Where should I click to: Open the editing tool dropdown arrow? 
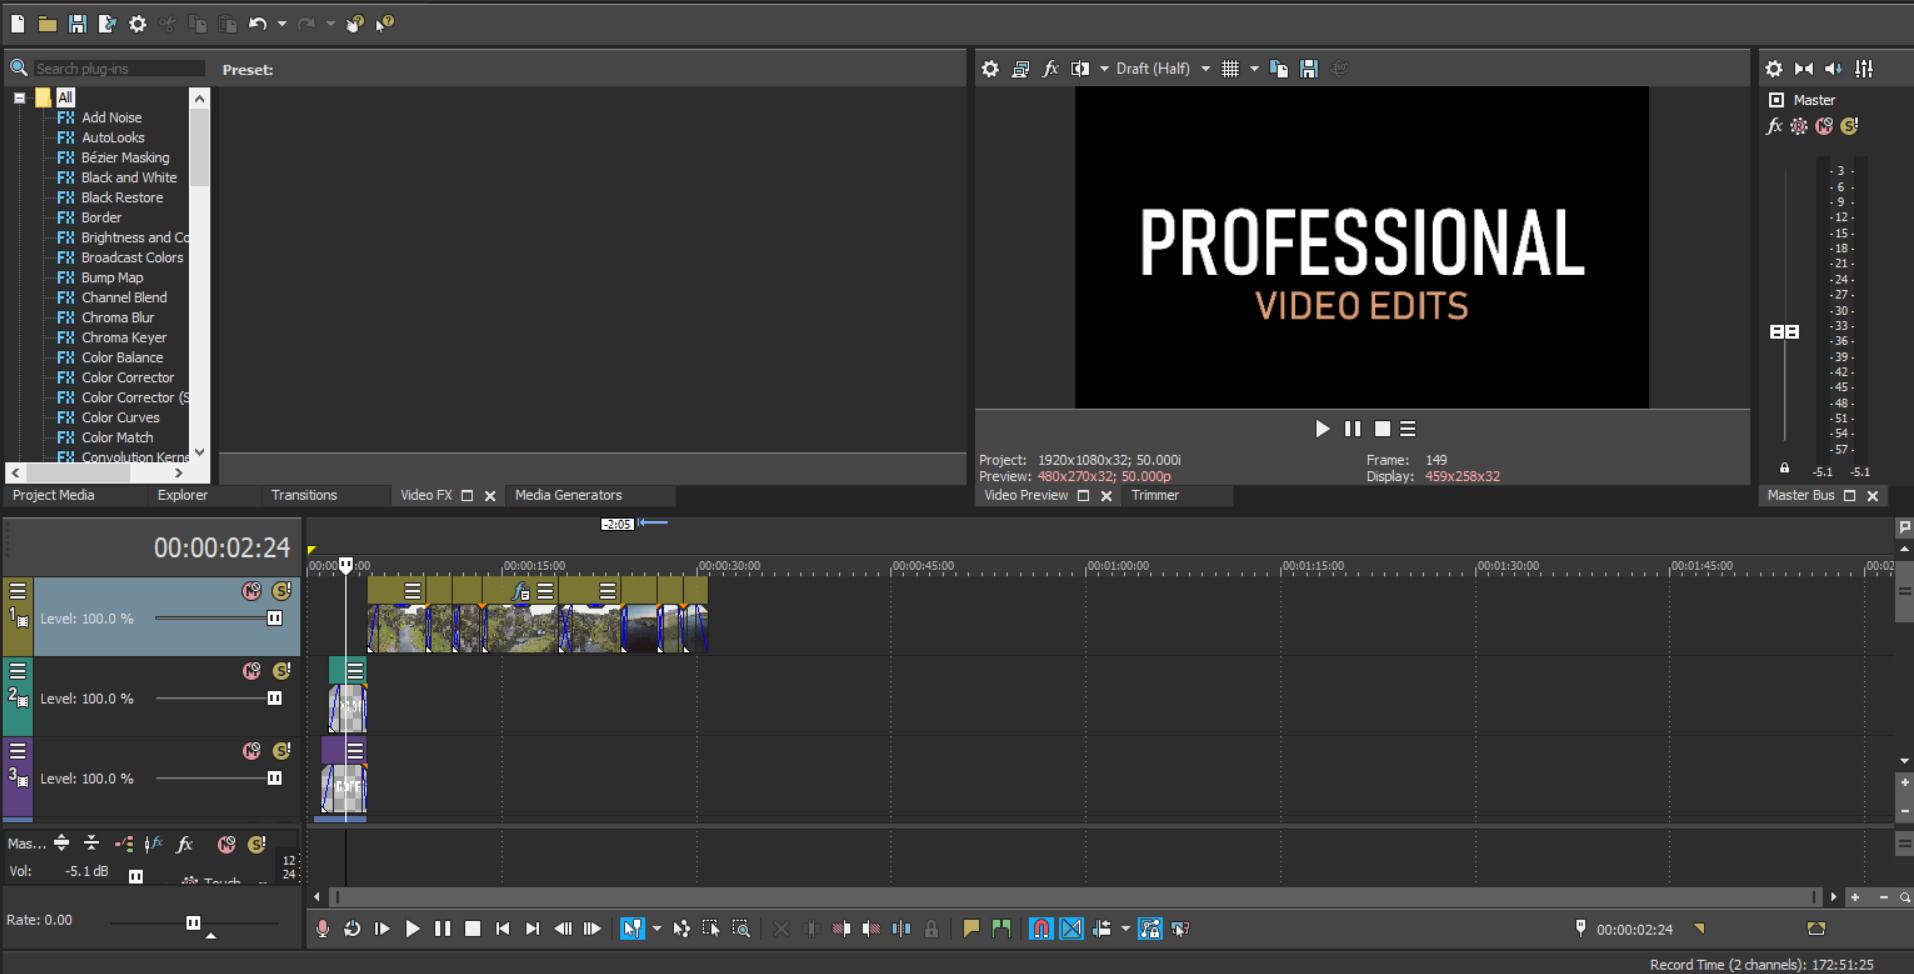coord(656,928)
